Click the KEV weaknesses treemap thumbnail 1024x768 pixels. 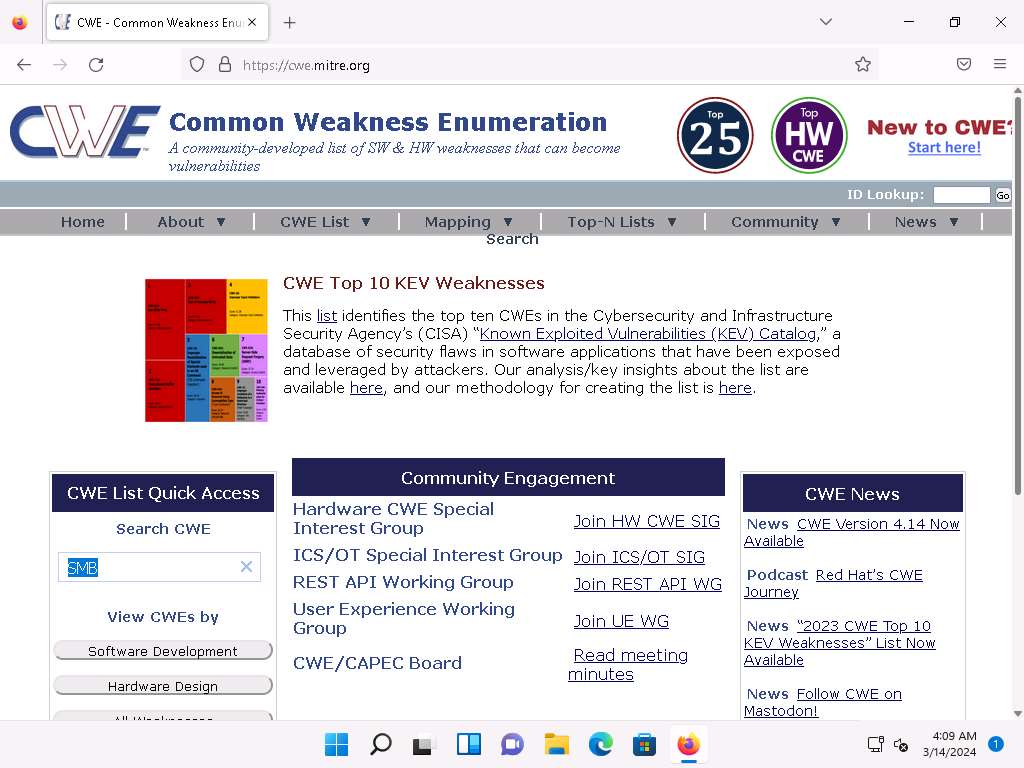point(206,350)
